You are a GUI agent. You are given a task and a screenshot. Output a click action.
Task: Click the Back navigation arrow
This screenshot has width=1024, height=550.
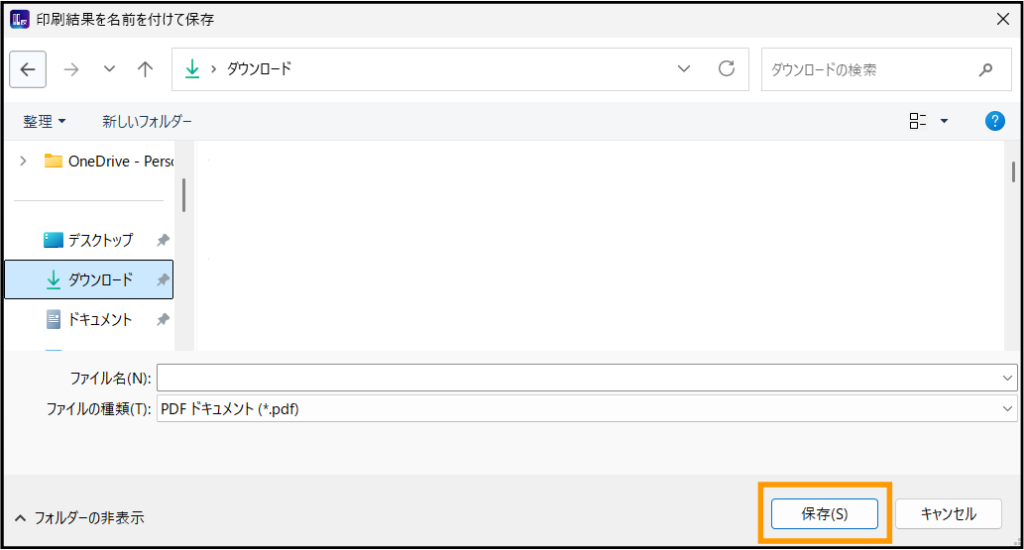(x=27, y=69)
